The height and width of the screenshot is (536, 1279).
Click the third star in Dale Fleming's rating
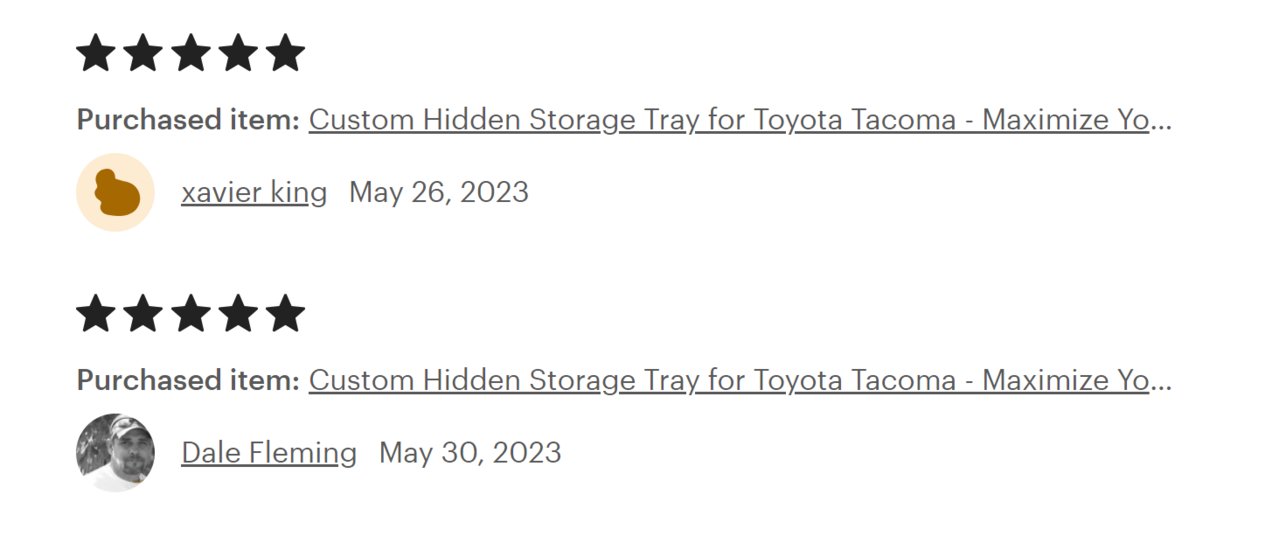pos(190,313)
